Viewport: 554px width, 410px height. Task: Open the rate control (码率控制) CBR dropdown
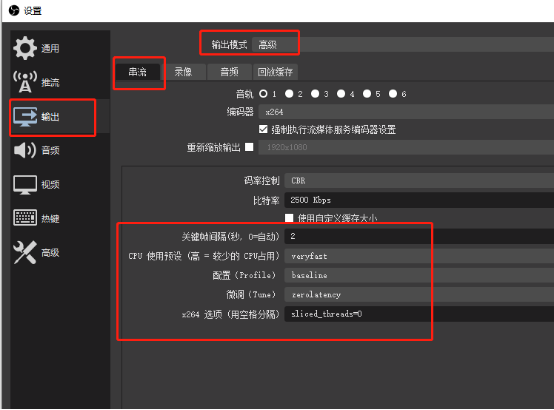tap(419, 181)
